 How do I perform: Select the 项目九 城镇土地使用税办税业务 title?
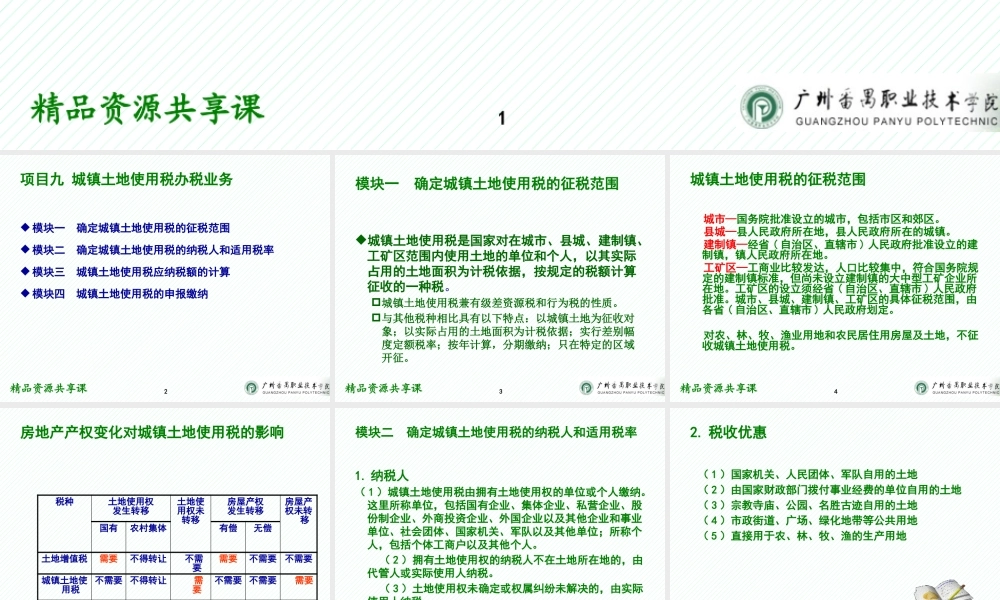coord(130,180)
